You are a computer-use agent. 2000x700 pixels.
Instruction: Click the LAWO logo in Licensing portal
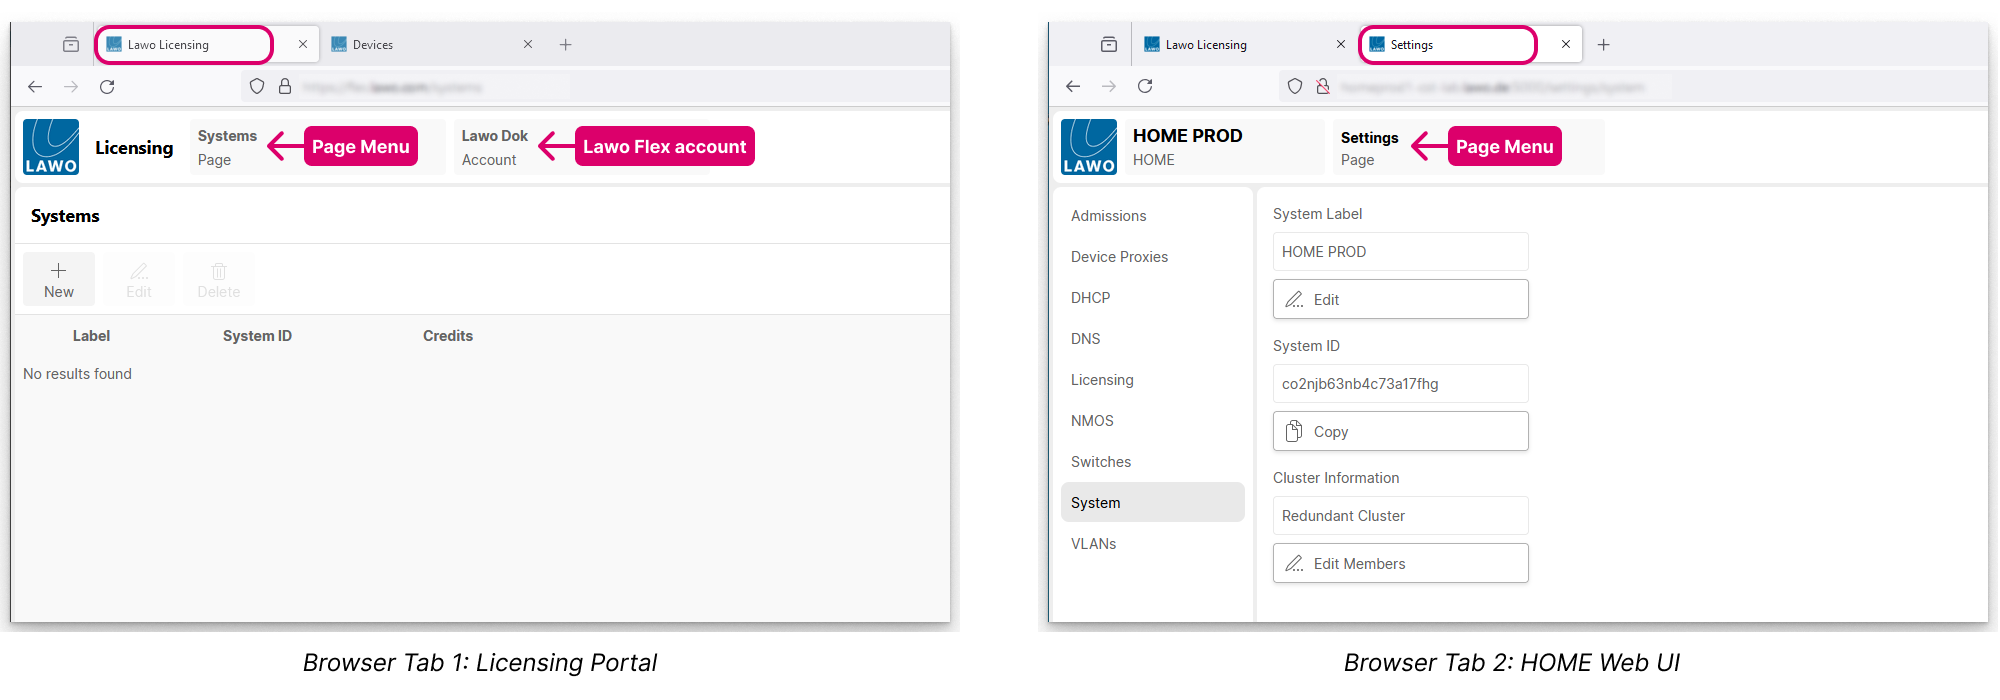[x=51, y=147]
